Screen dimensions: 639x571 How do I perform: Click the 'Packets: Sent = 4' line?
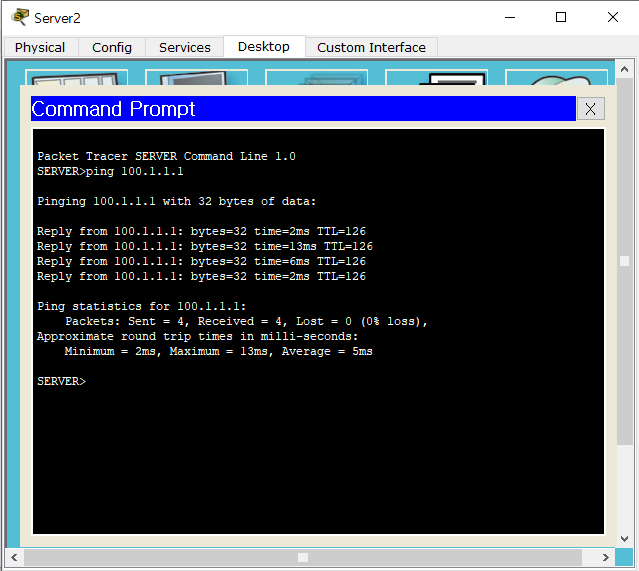pos(246,321)
